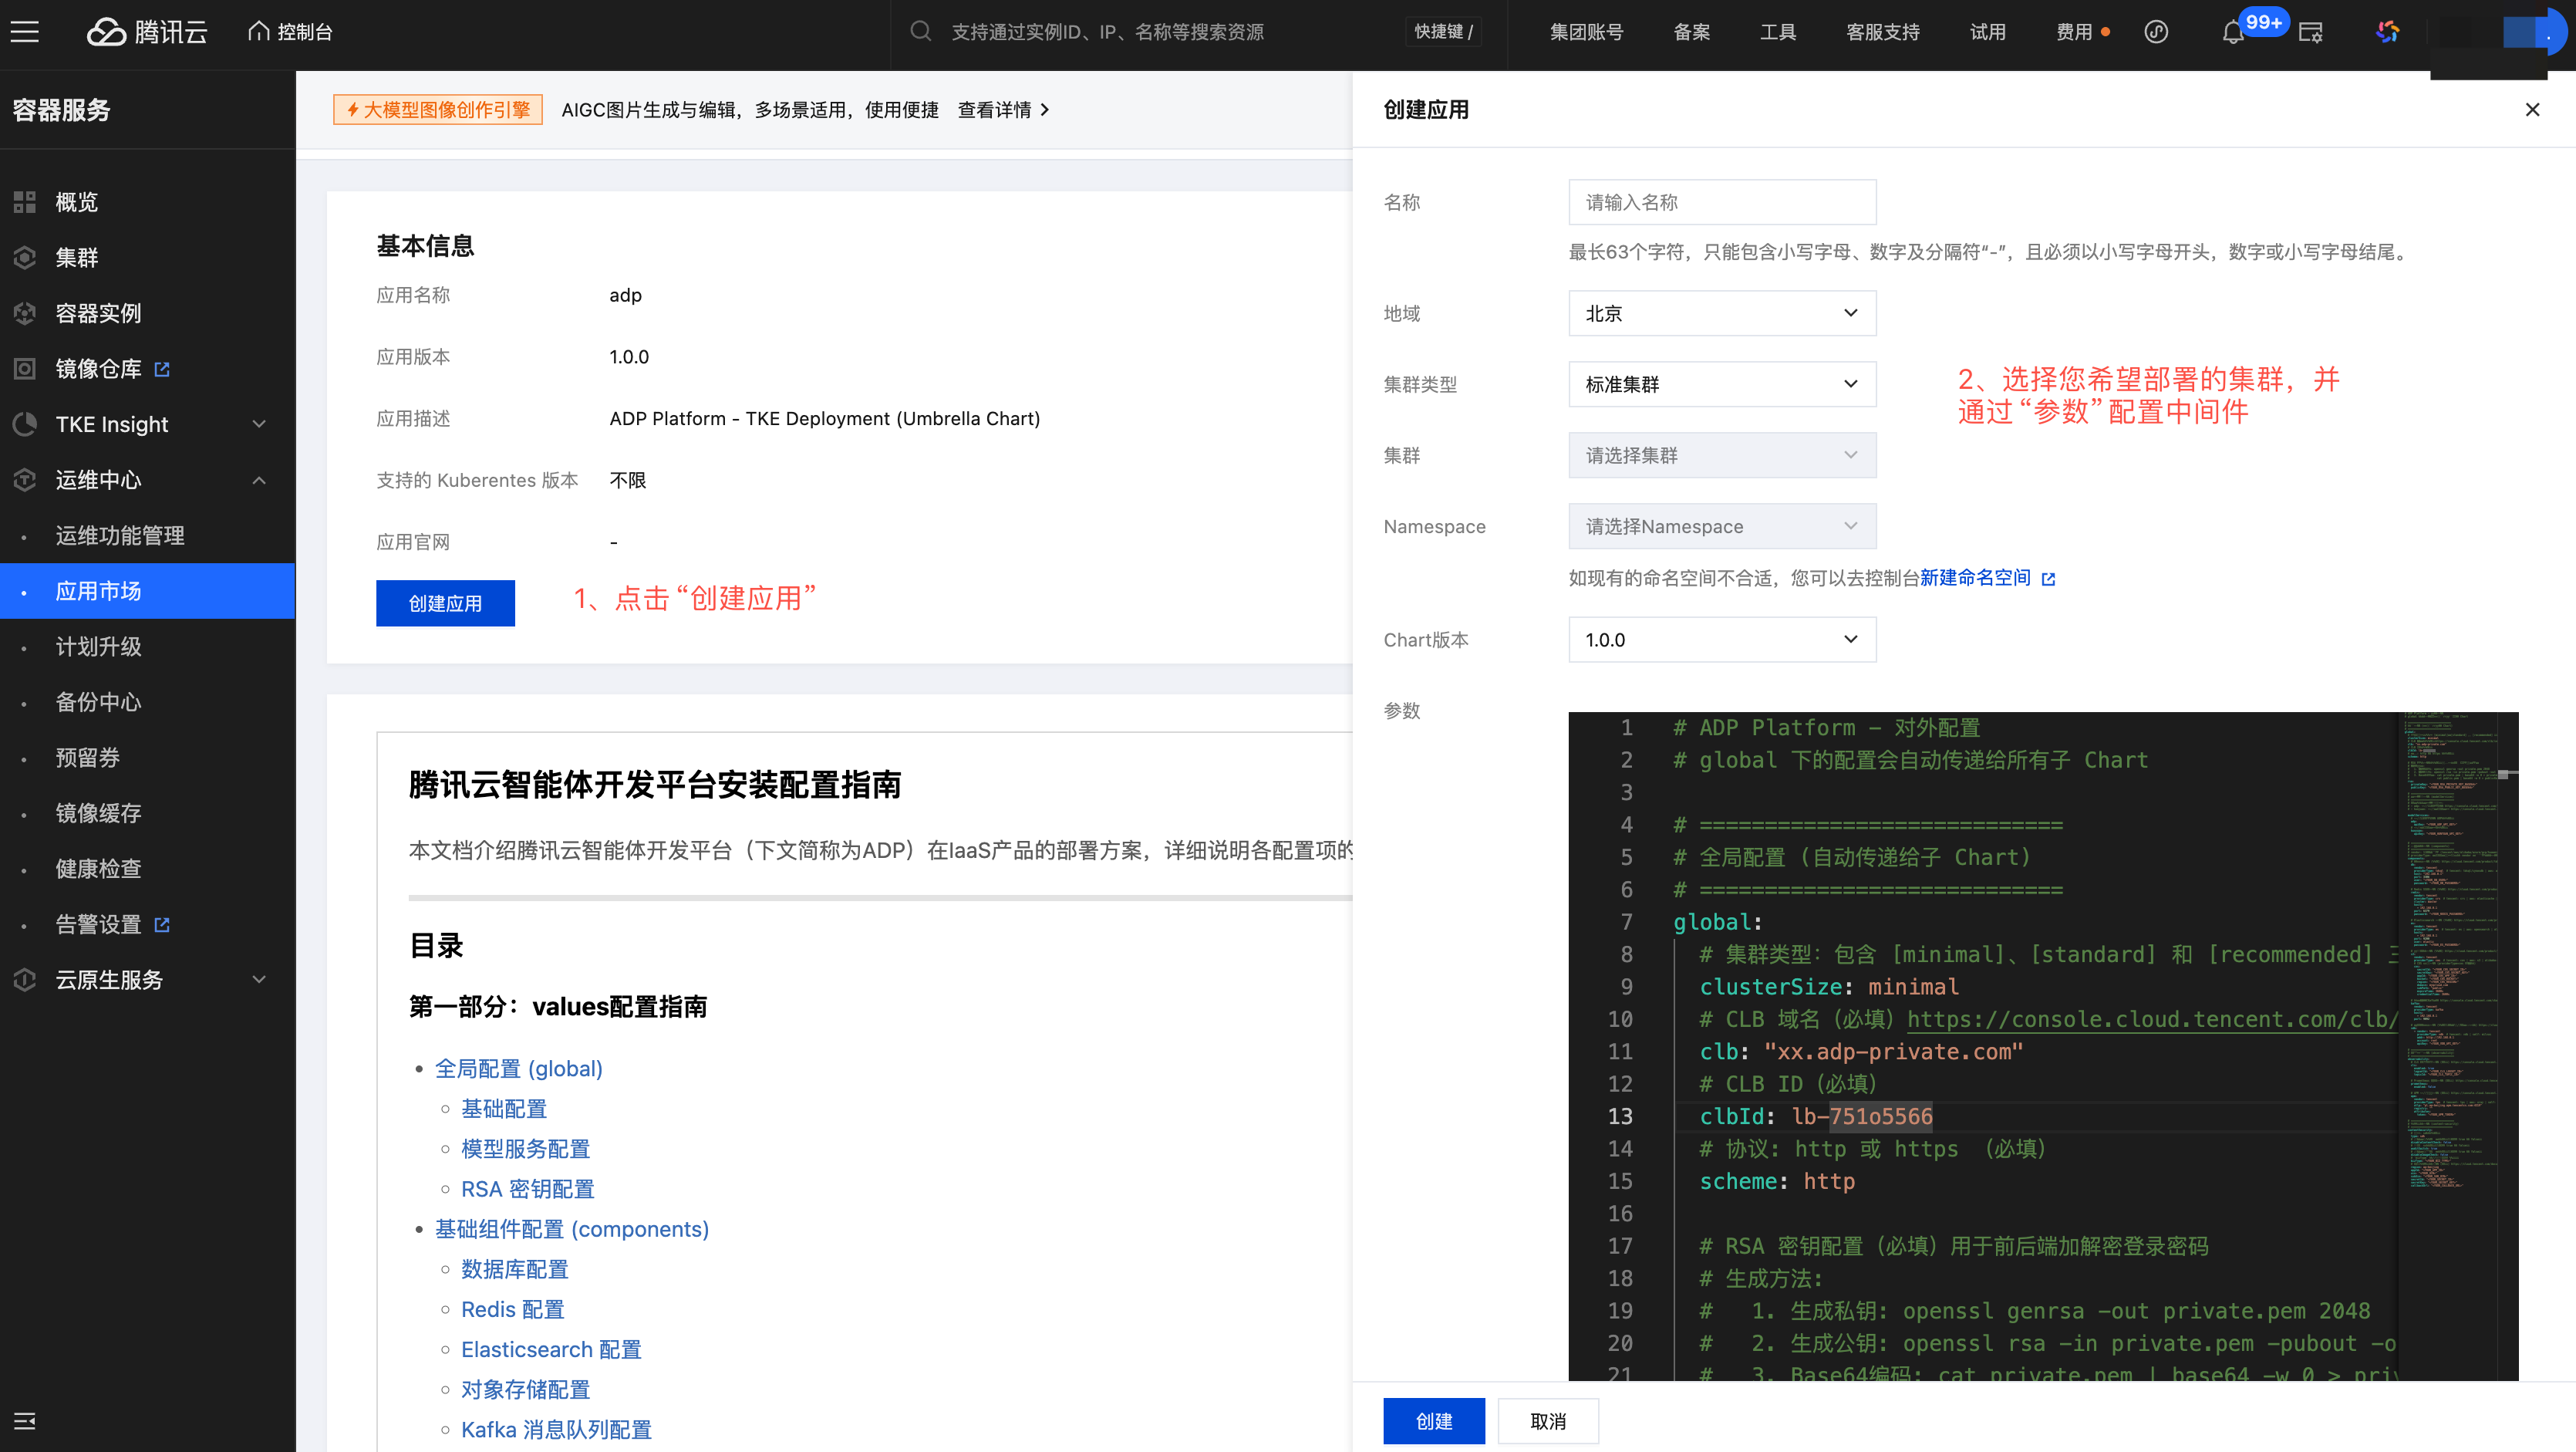Click the notification bell icon
The width and height of the screenshot is (2576, 1452).
point(2232,33)
